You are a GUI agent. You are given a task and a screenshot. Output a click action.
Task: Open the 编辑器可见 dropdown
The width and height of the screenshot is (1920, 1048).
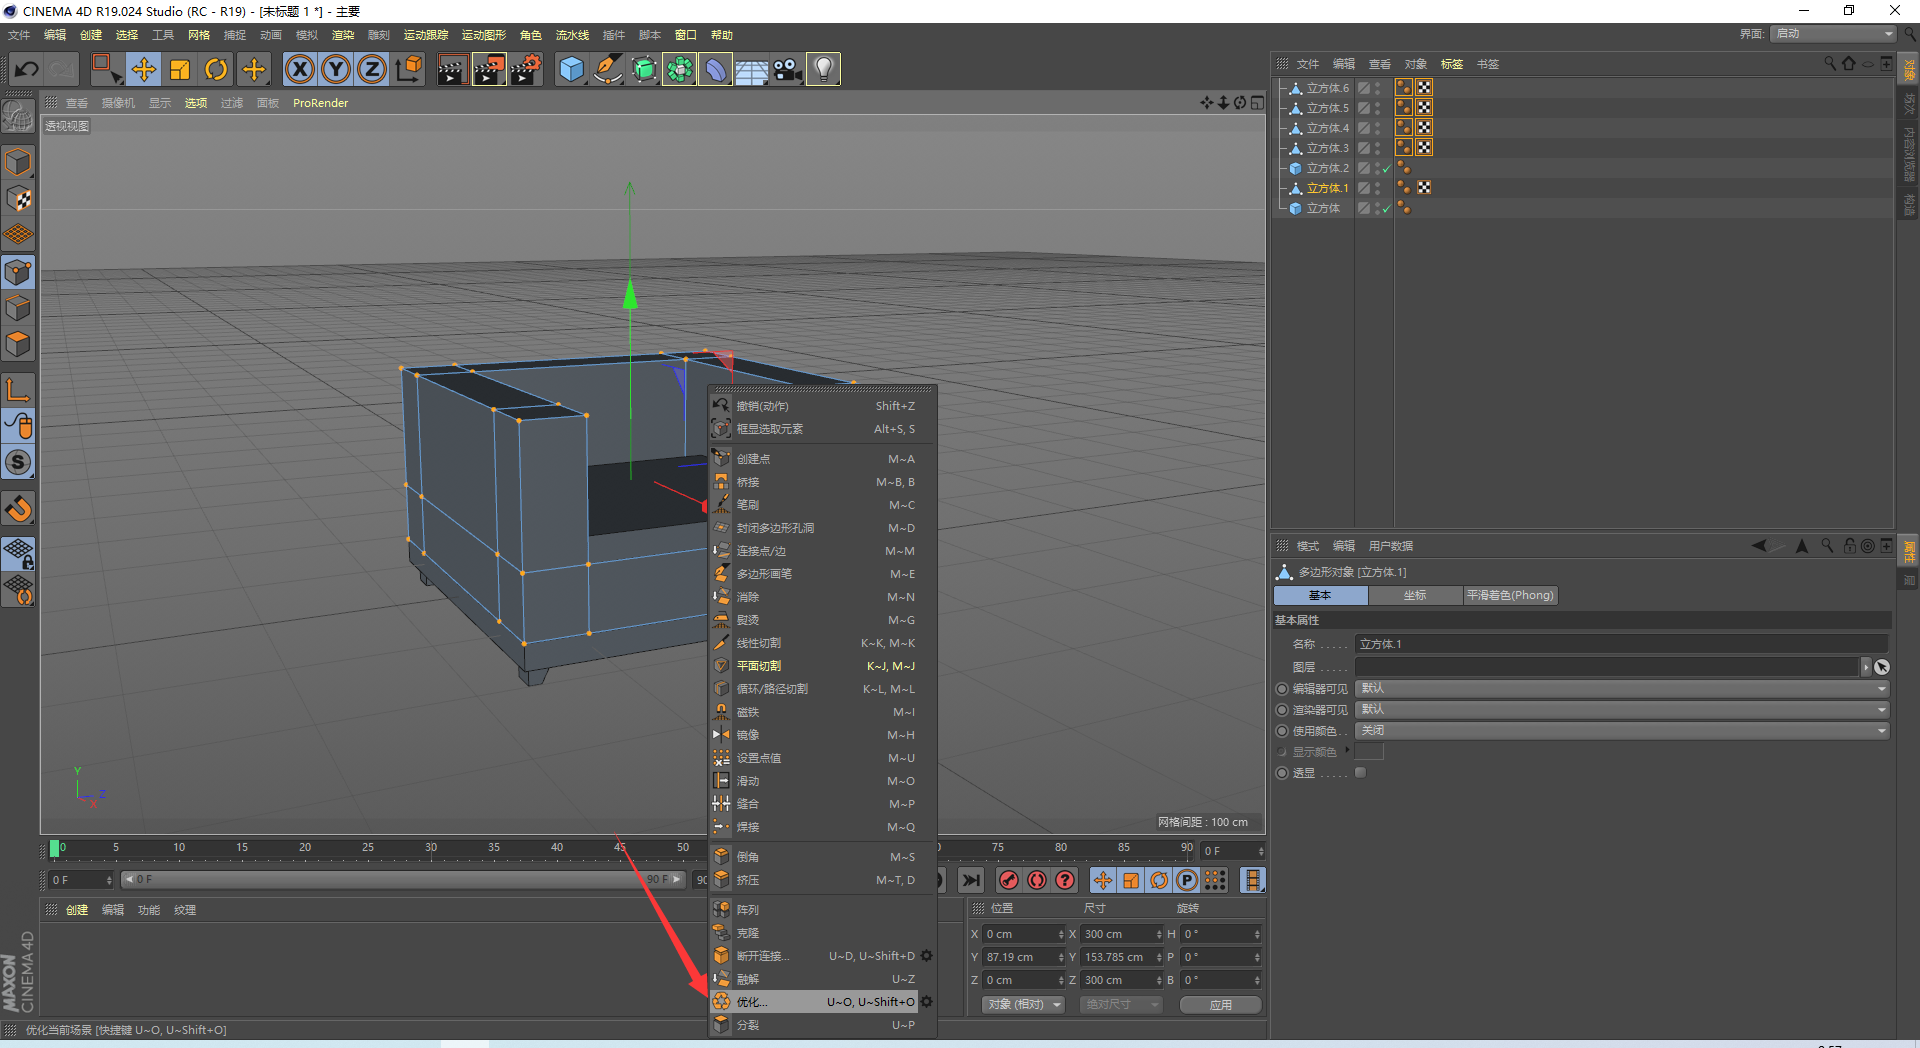1622,689
